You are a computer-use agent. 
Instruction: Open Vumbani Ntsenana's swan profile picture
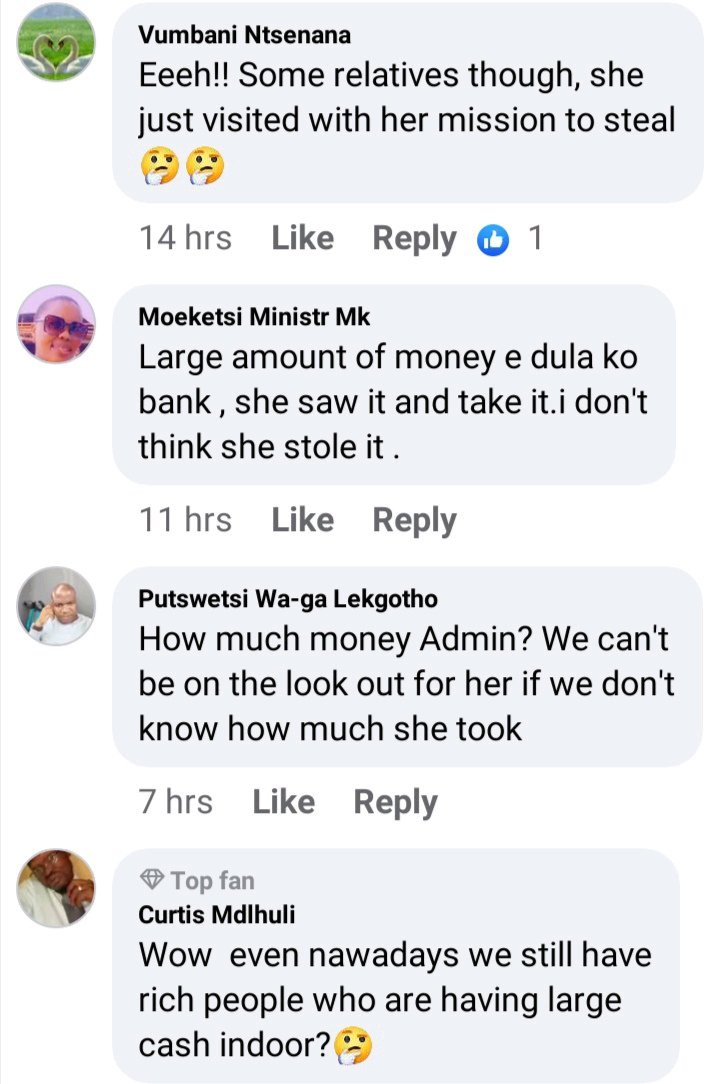(56, 42)
